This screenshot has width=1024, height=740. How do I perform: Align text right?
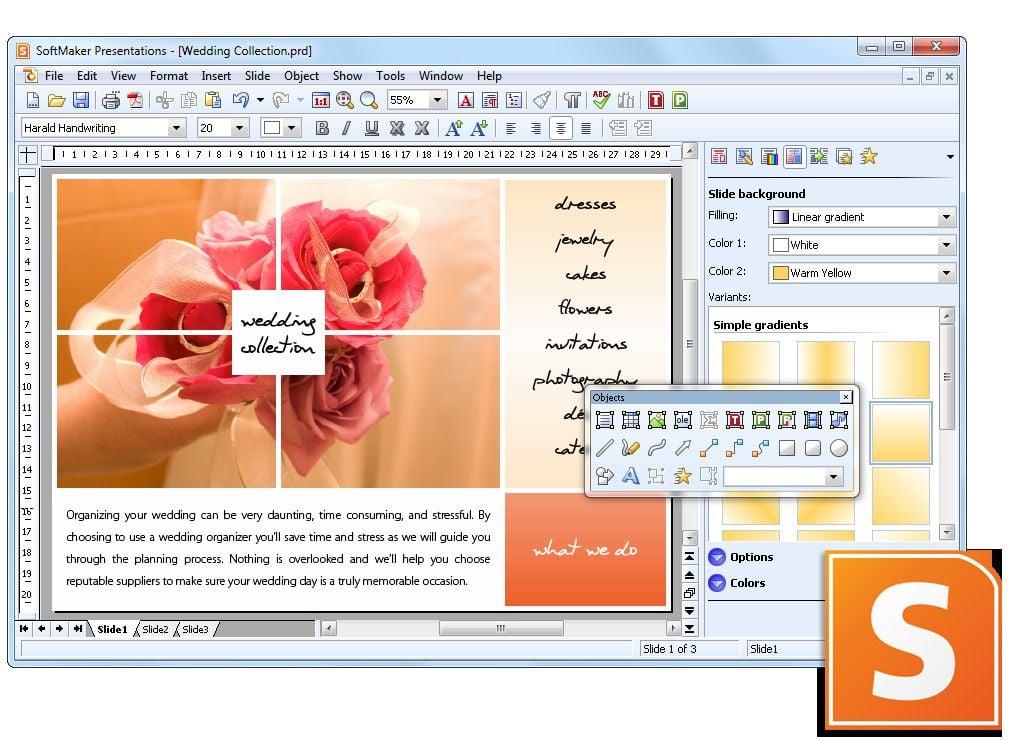[536, 129]
